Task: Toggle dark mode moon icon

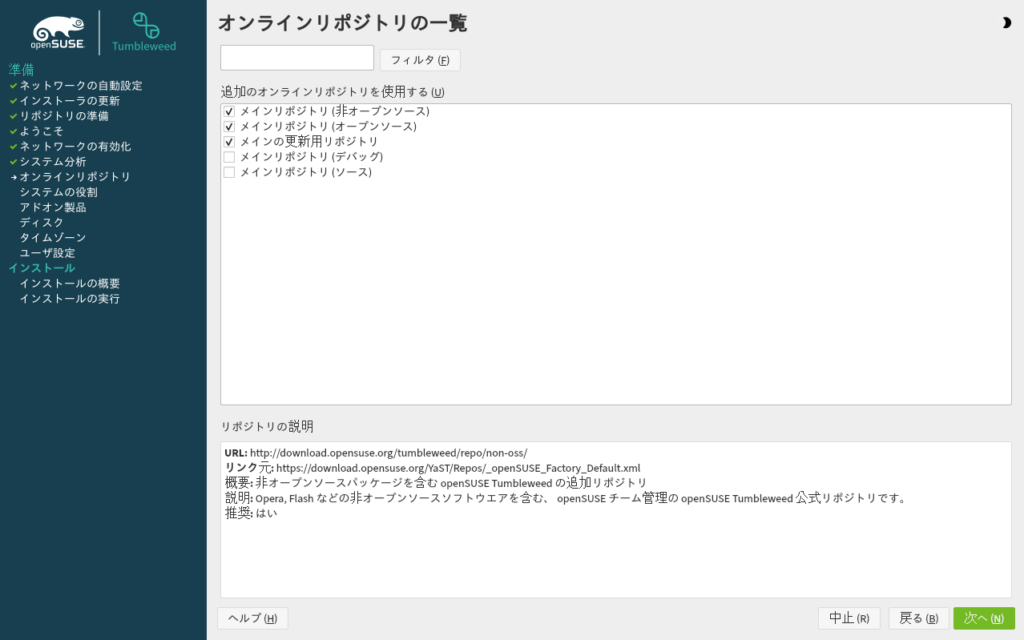Action: 1005,23
